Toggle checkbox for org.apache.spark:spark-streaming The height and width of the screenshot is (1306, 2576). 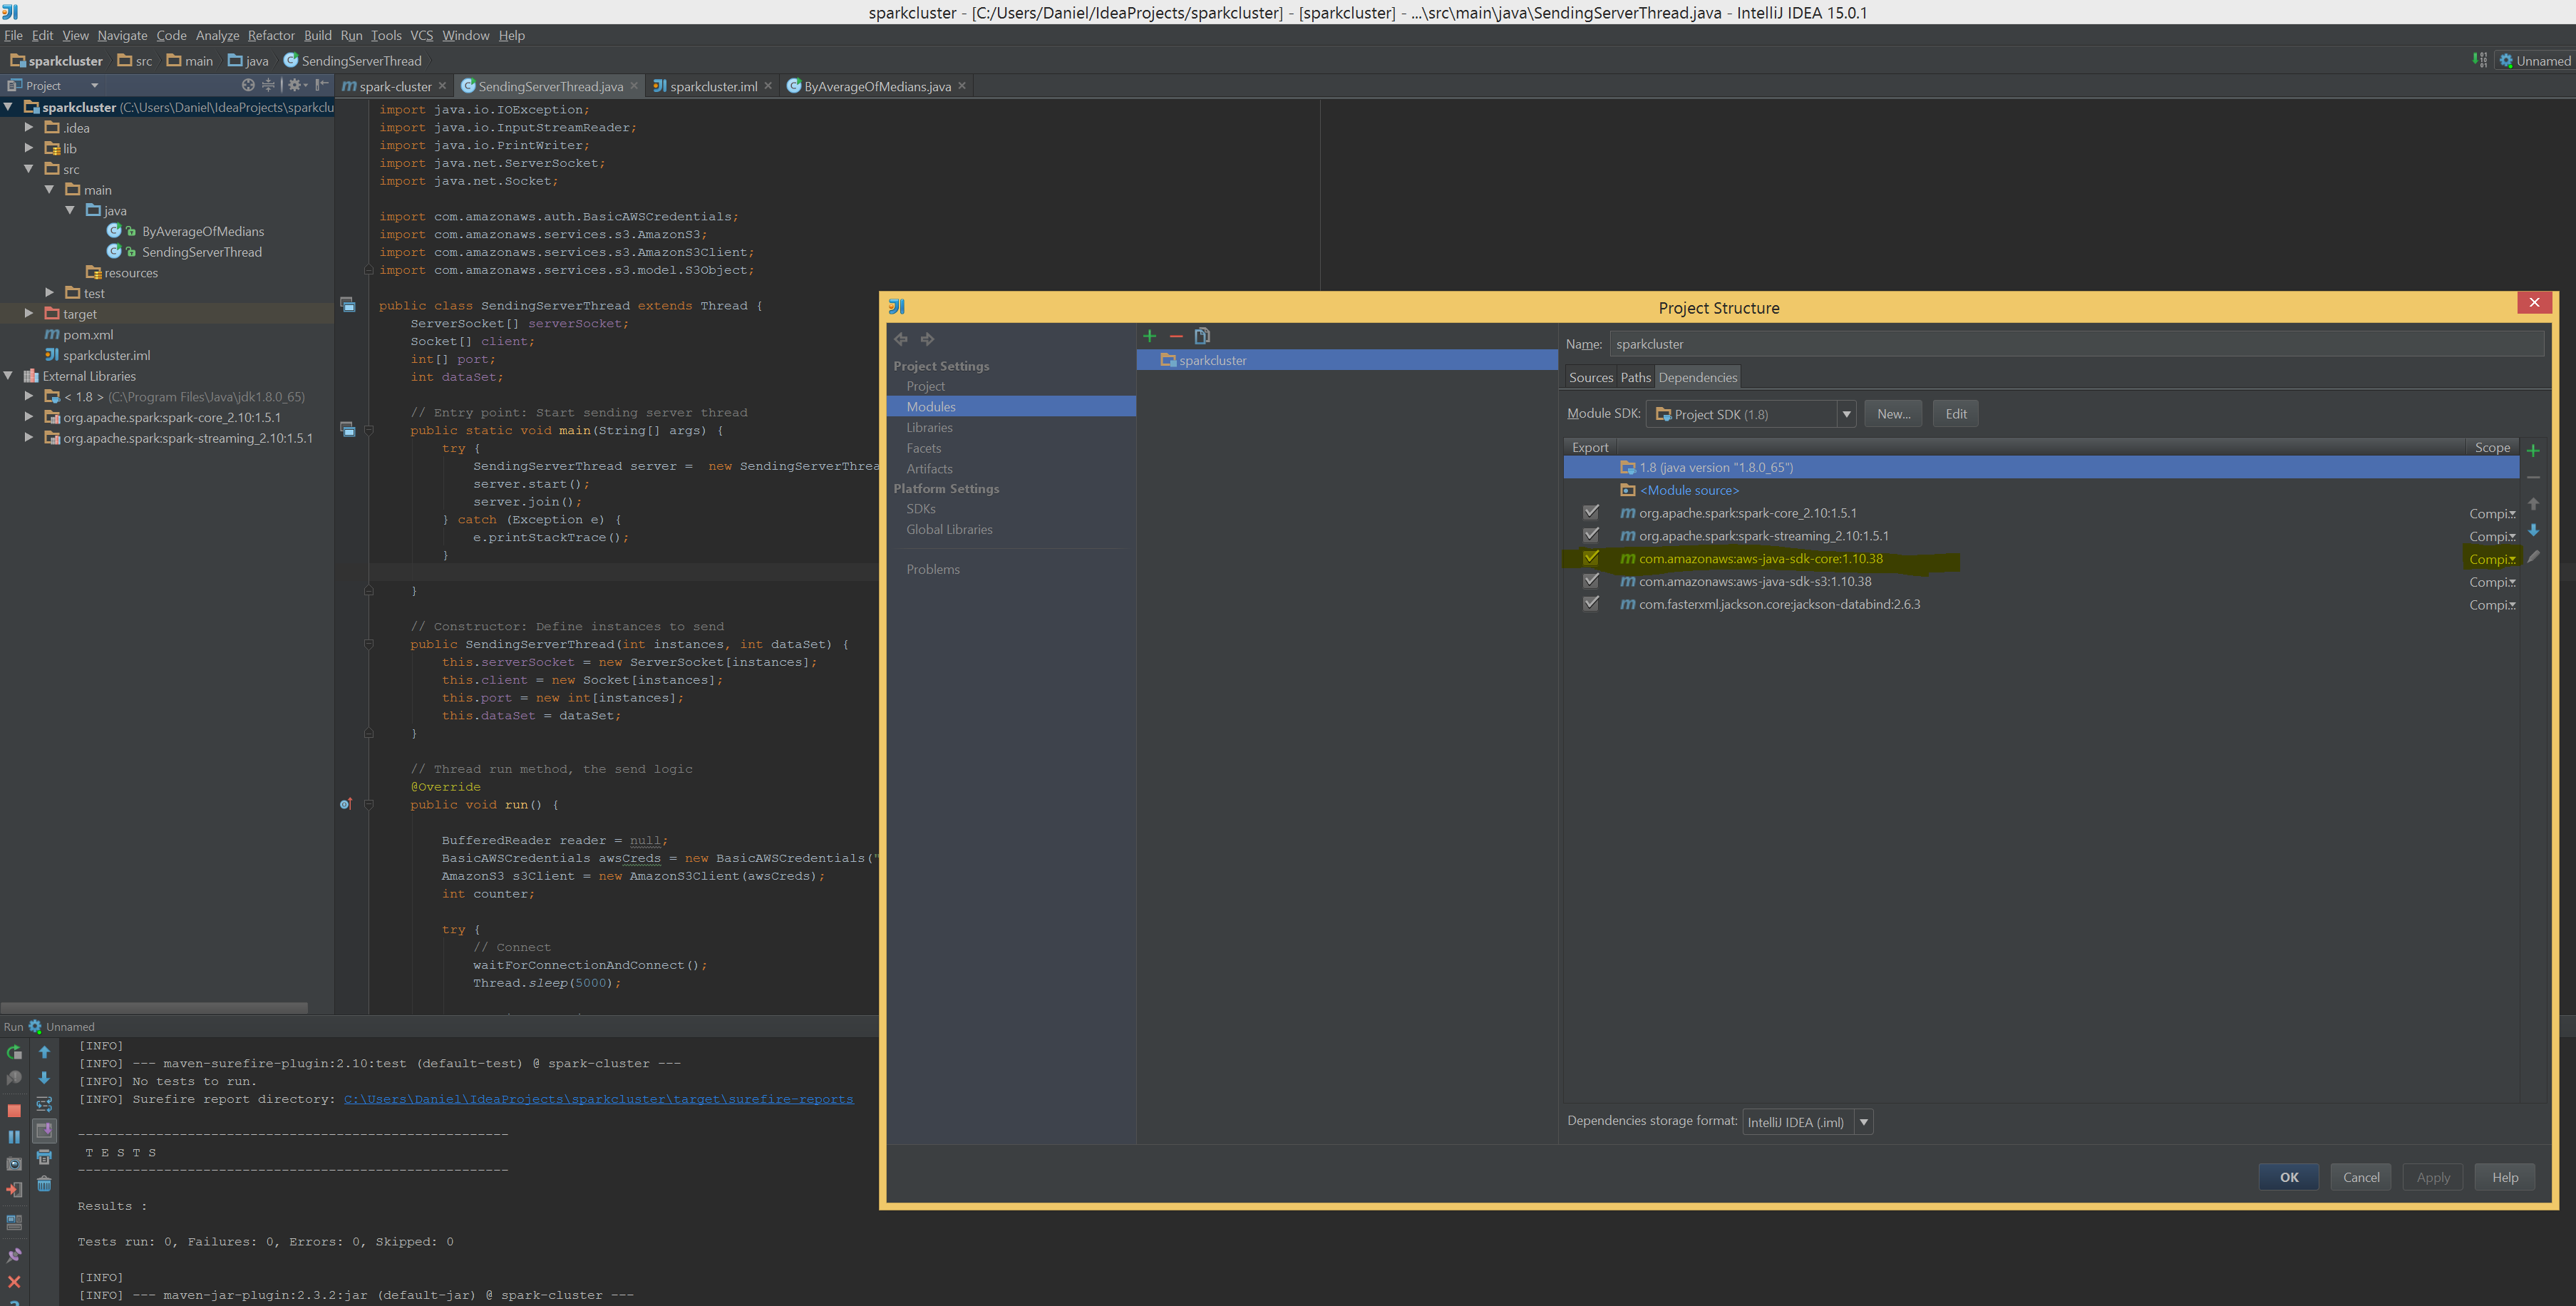point(1590,535)
